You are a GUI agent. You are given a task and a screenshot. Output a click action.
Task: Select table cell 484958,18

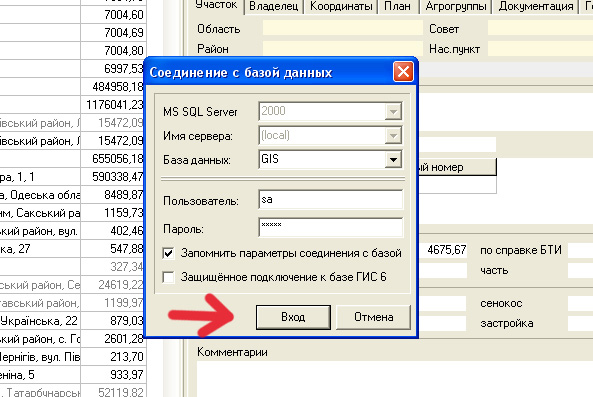[113, 87]
